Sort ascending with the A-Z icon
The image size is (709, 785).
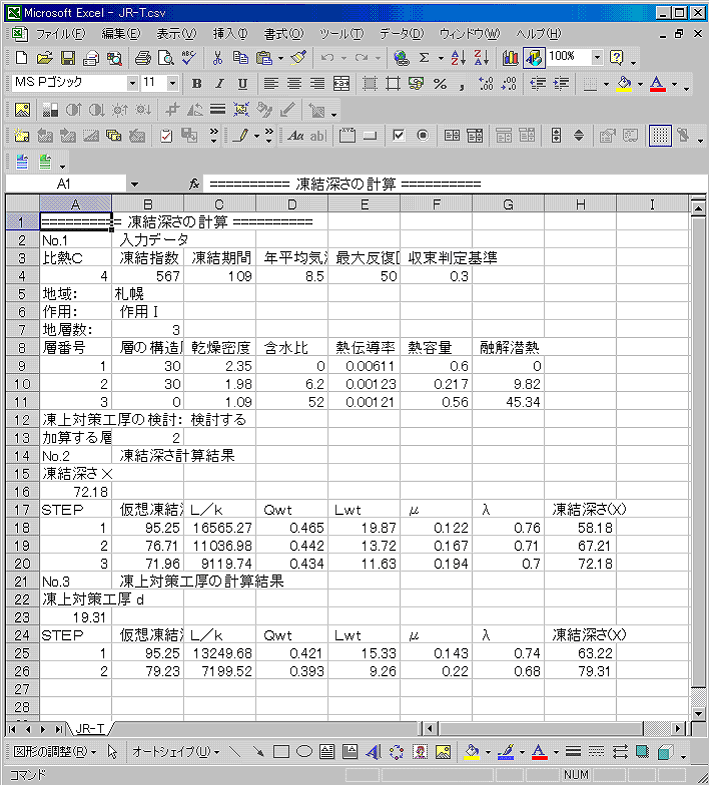(457, 58)
